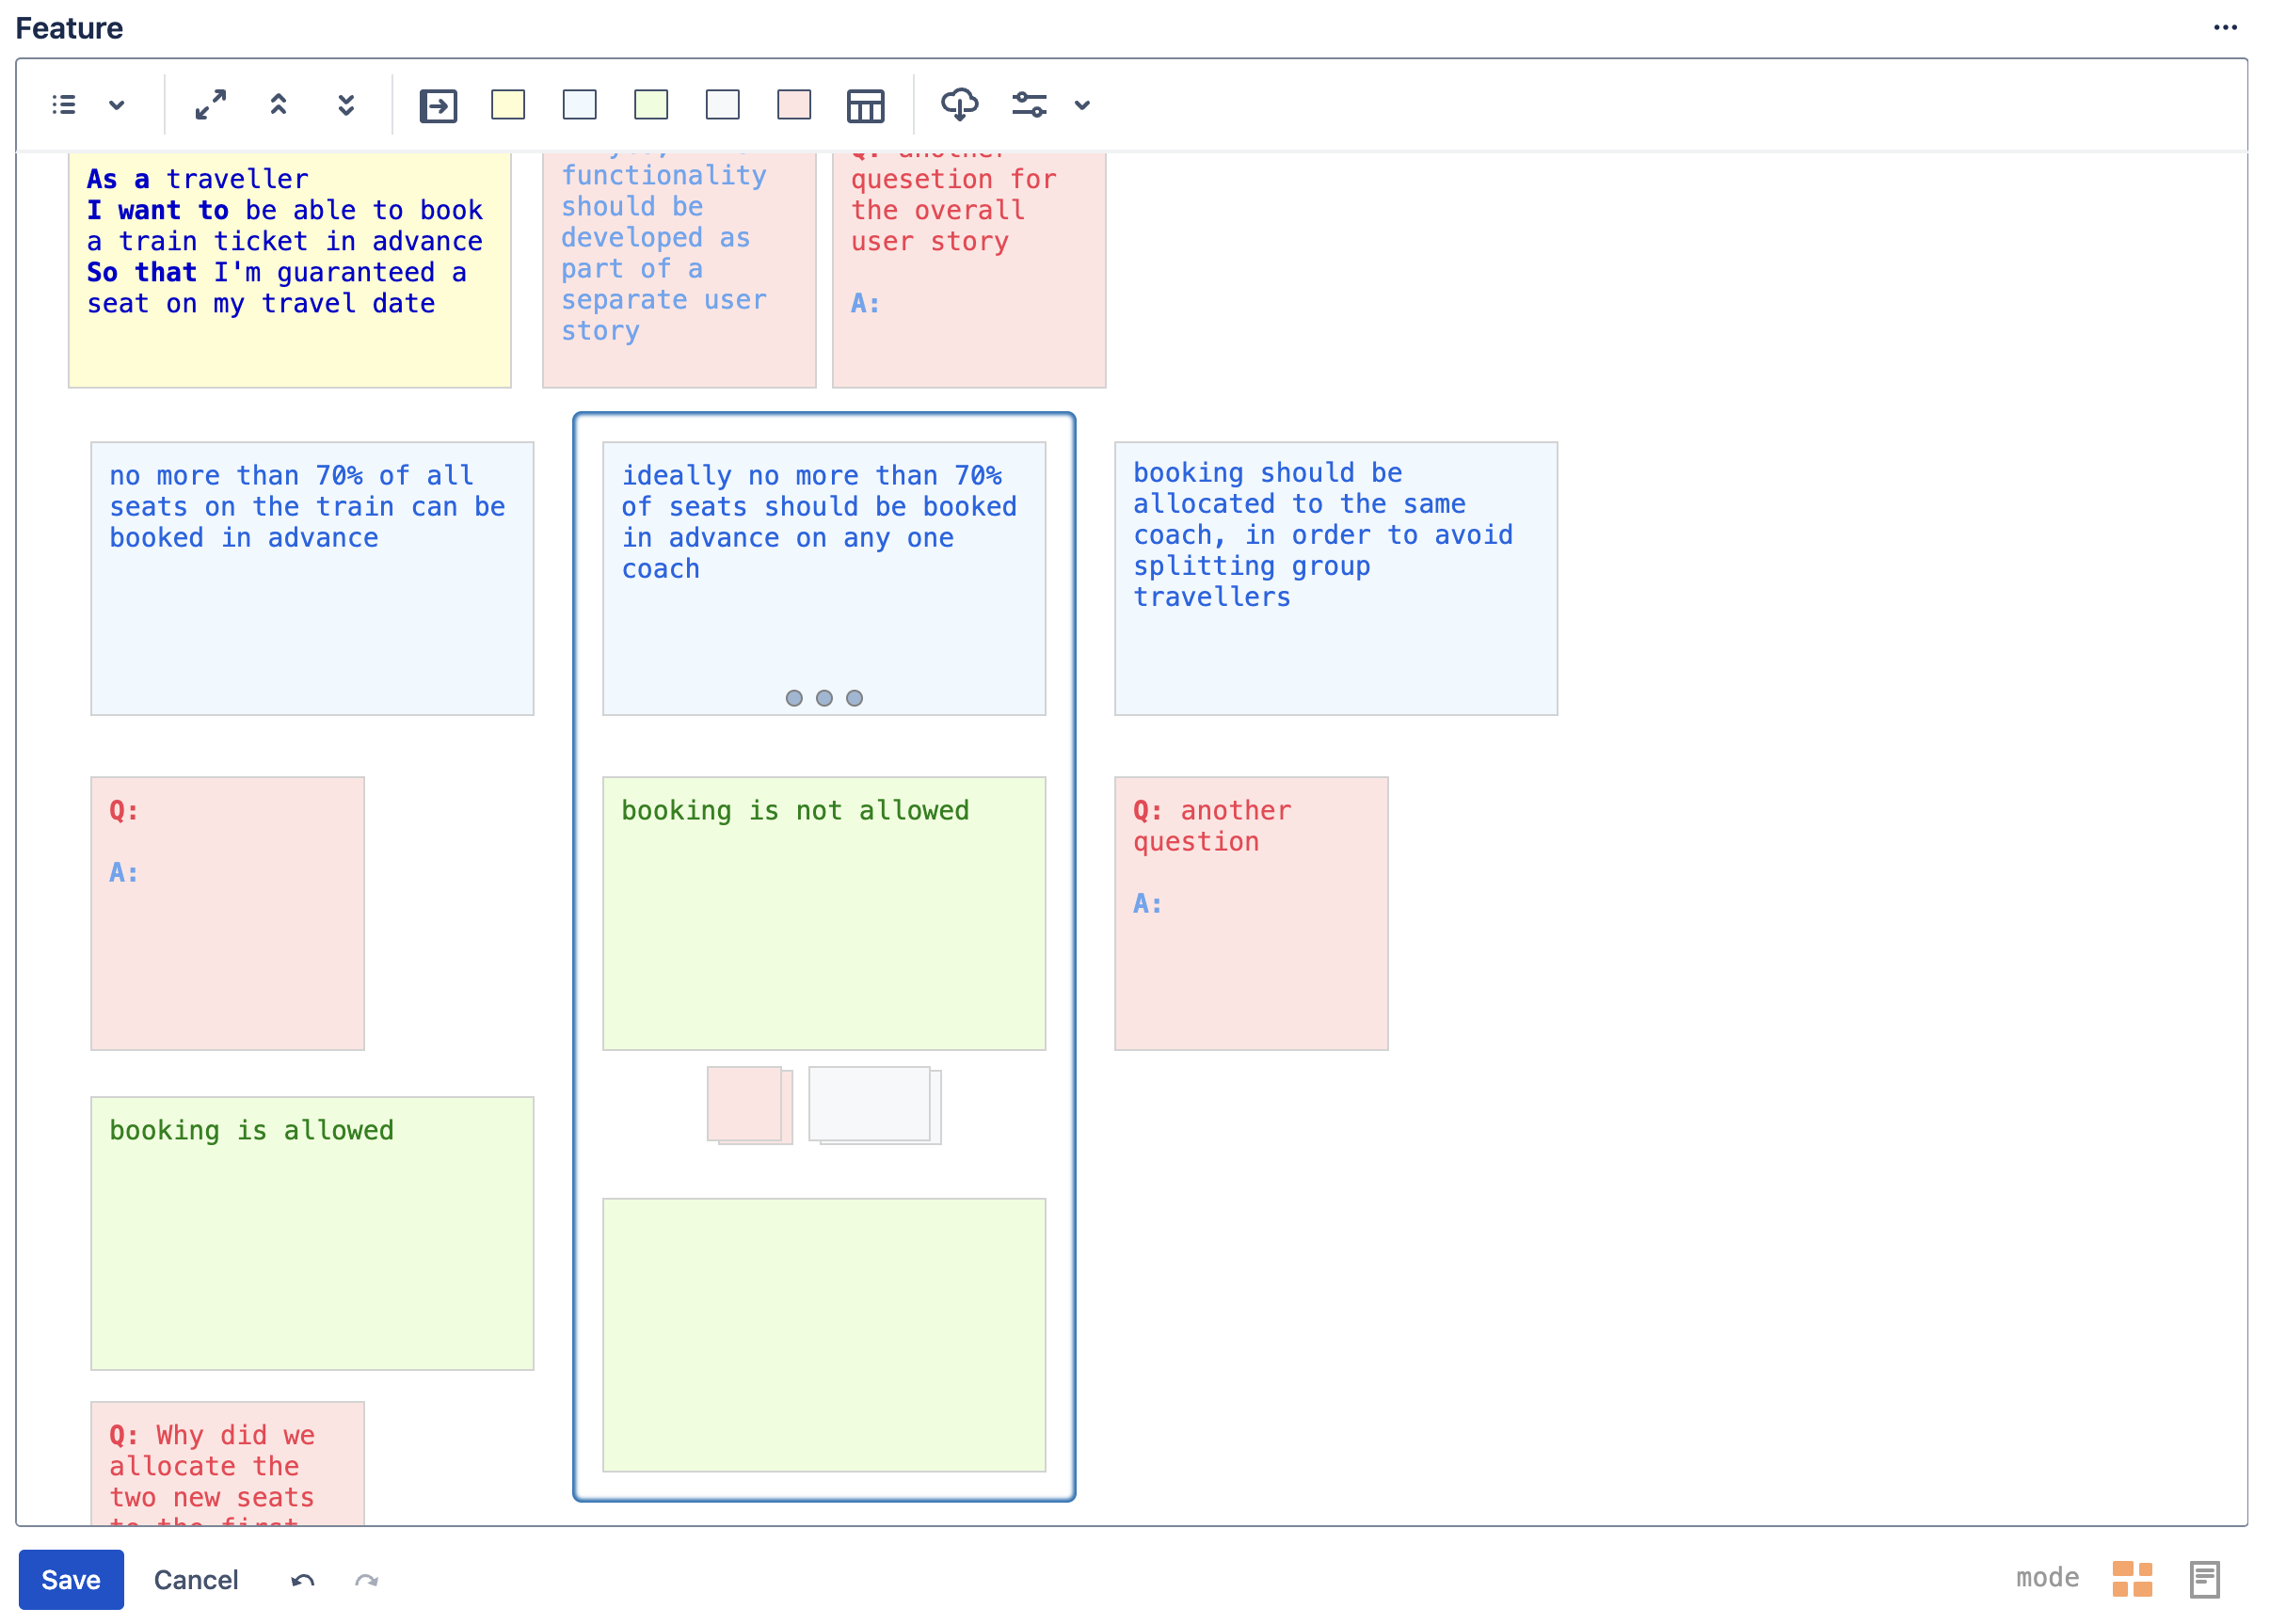Click the list view icon in toolbar
The height and width of the screenshot is (1624, 2270).
coord(64,105)
